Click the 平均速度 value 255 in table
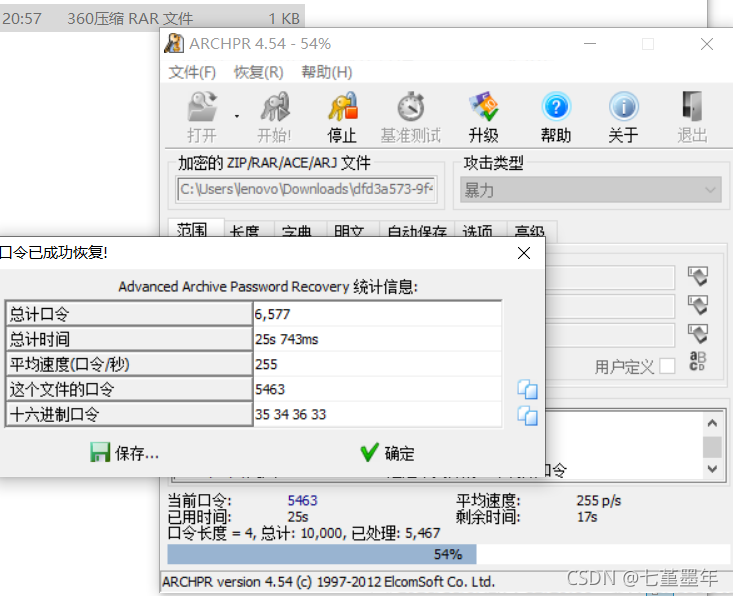 (378, 364)
